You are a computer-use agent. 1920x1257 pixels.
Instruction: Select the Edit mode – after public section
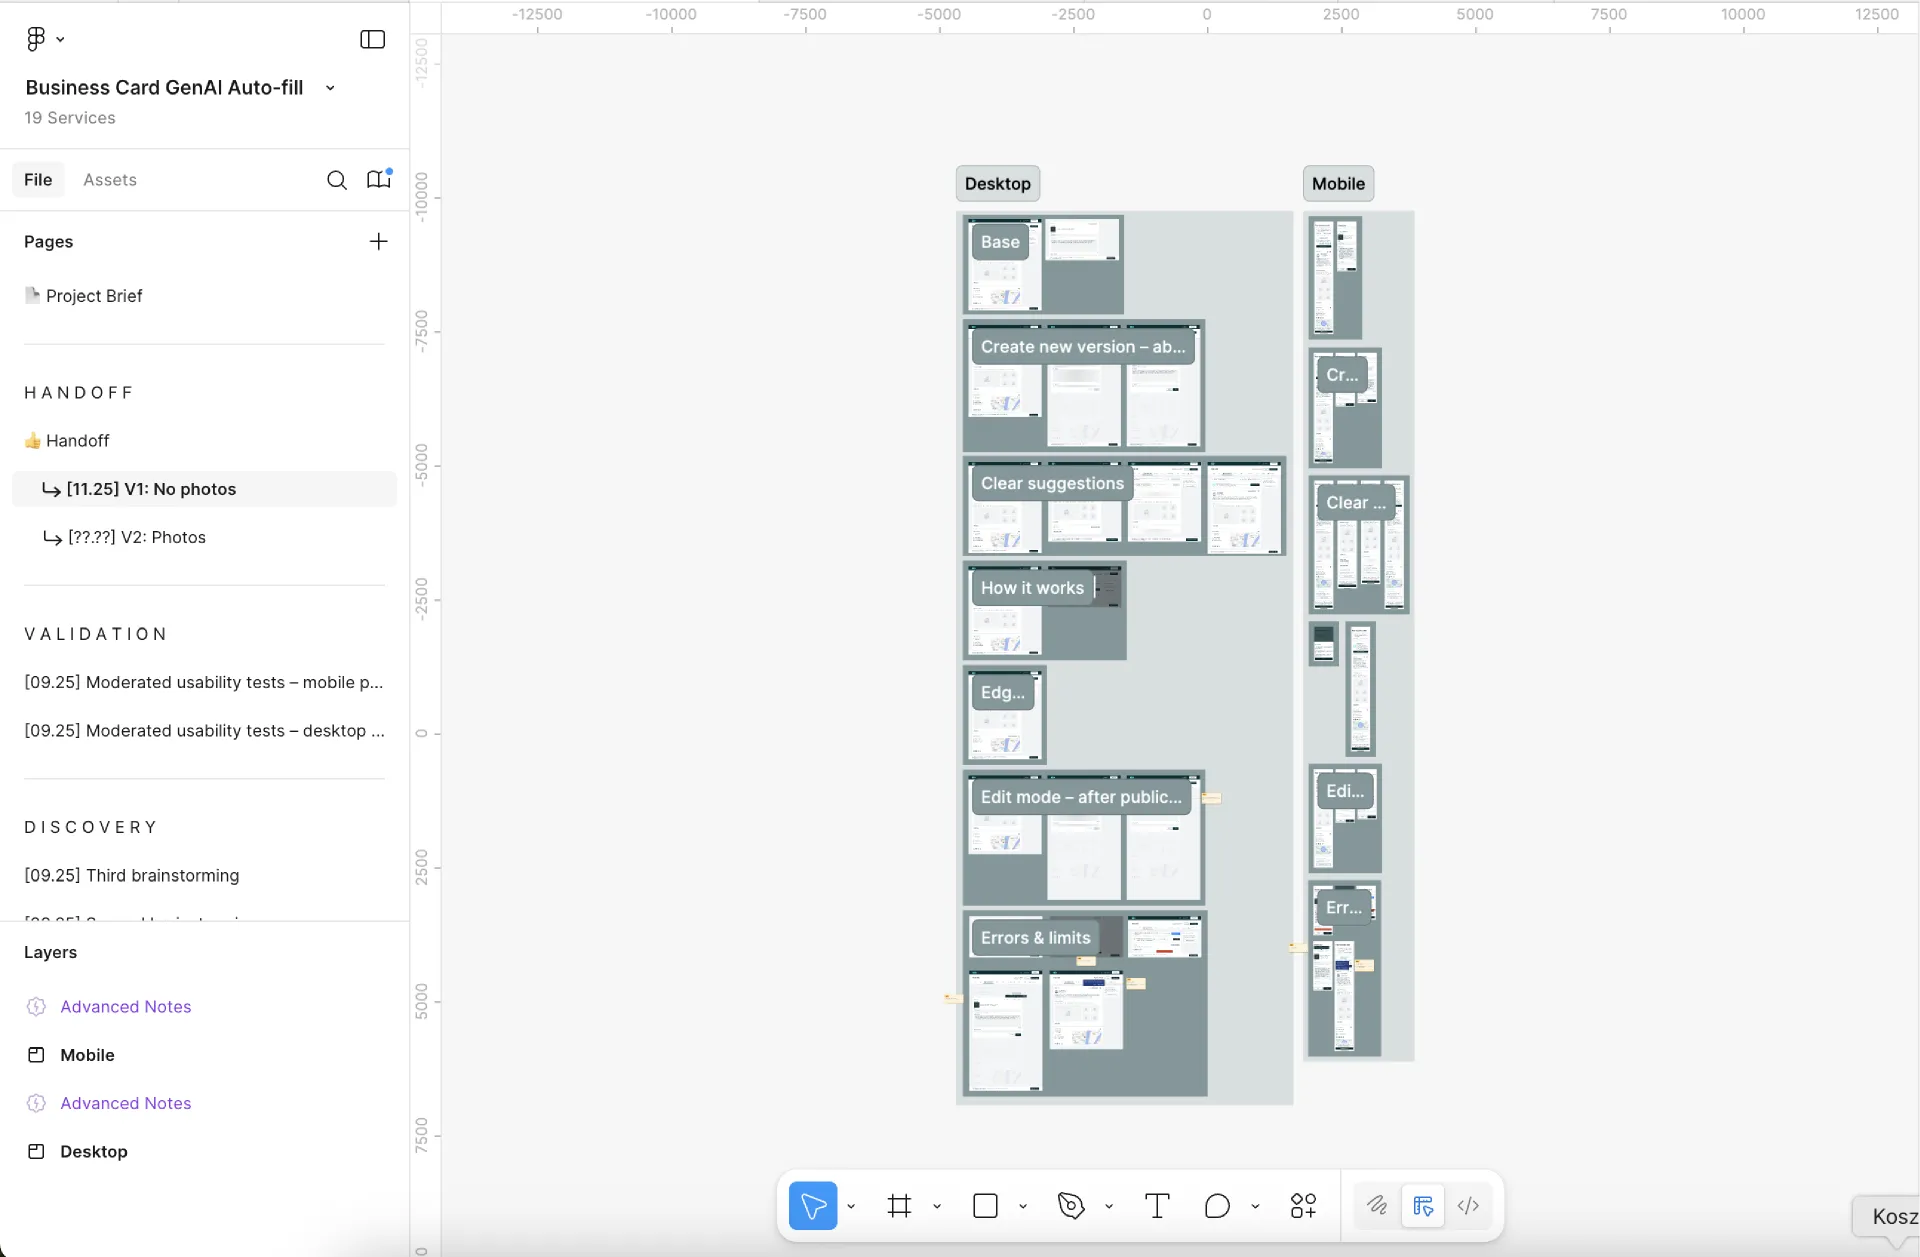1081,797
